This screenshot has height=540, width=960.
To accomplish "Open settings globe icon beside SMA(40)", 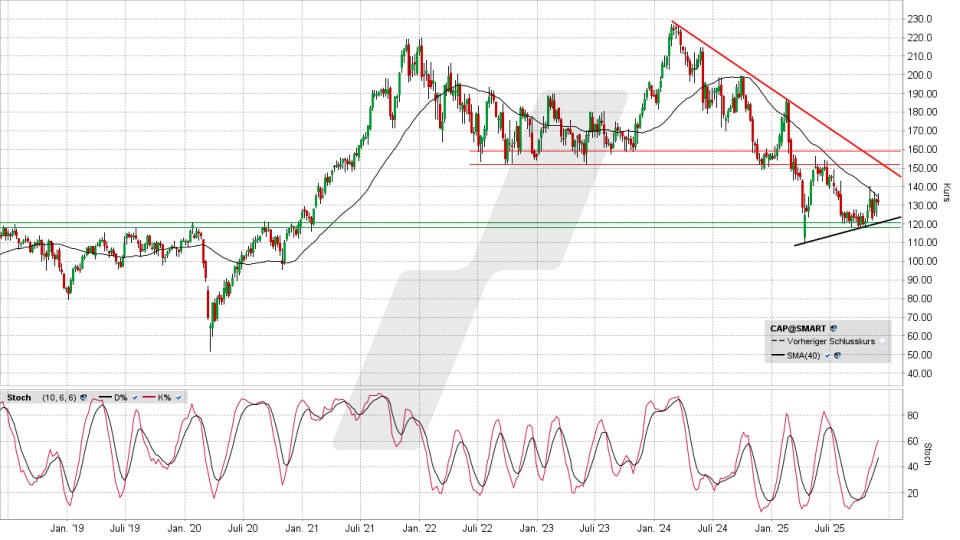I will pos(835,355).
